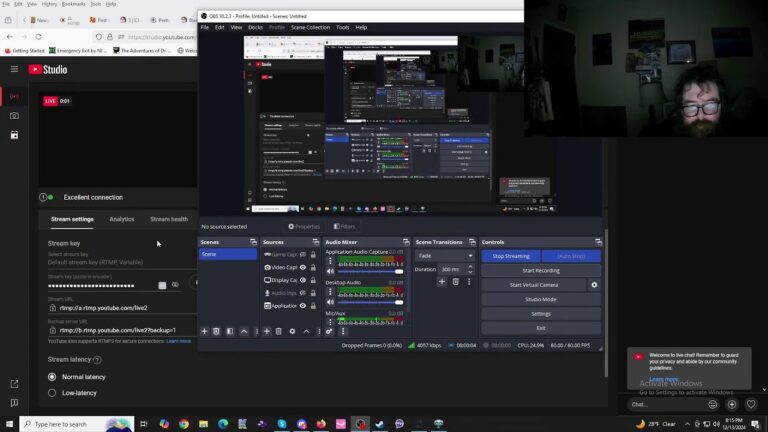Open Virtual Camera settings gear icon

tap(594, 285)
